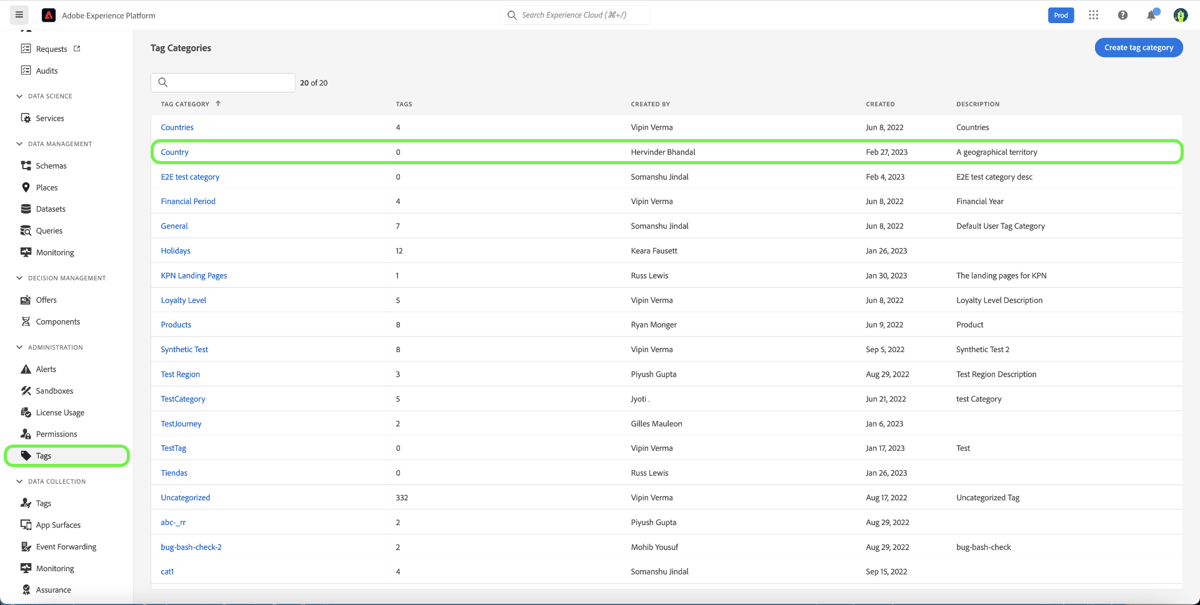Open the Help menu
The height and width of the screenshot is (605, 1200).
[1122, 14]
